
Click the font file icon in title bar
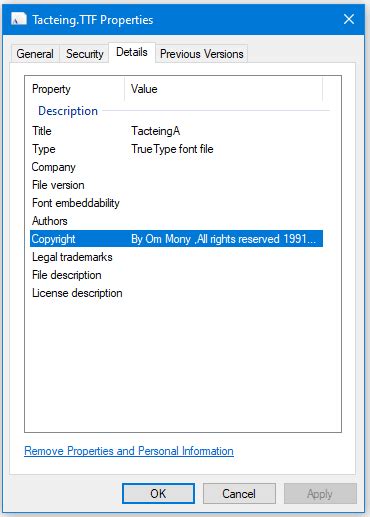[x=19, y=19]
